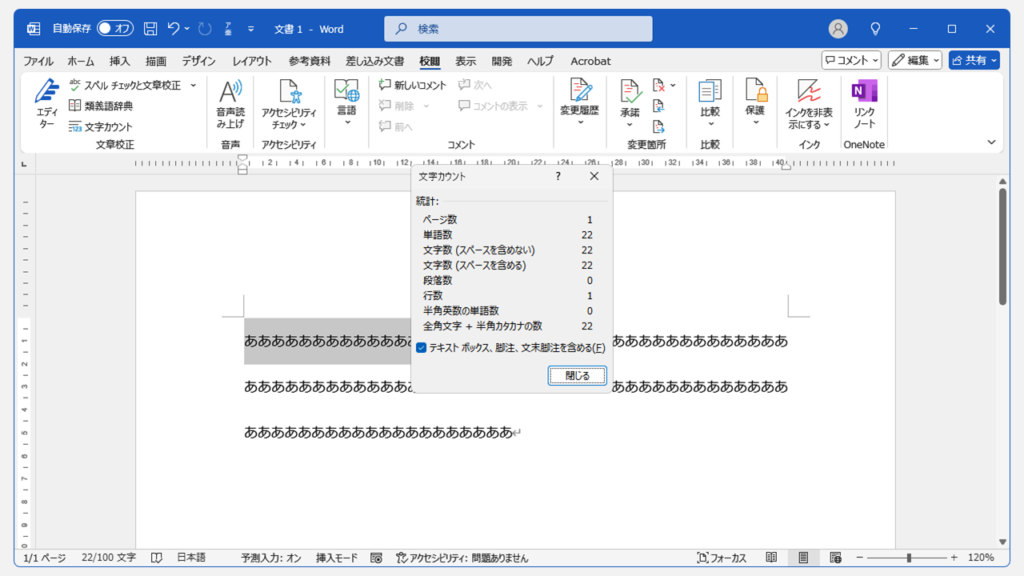Uncheck テキストボックス、脚注 include checkbox

coord(422,348)
